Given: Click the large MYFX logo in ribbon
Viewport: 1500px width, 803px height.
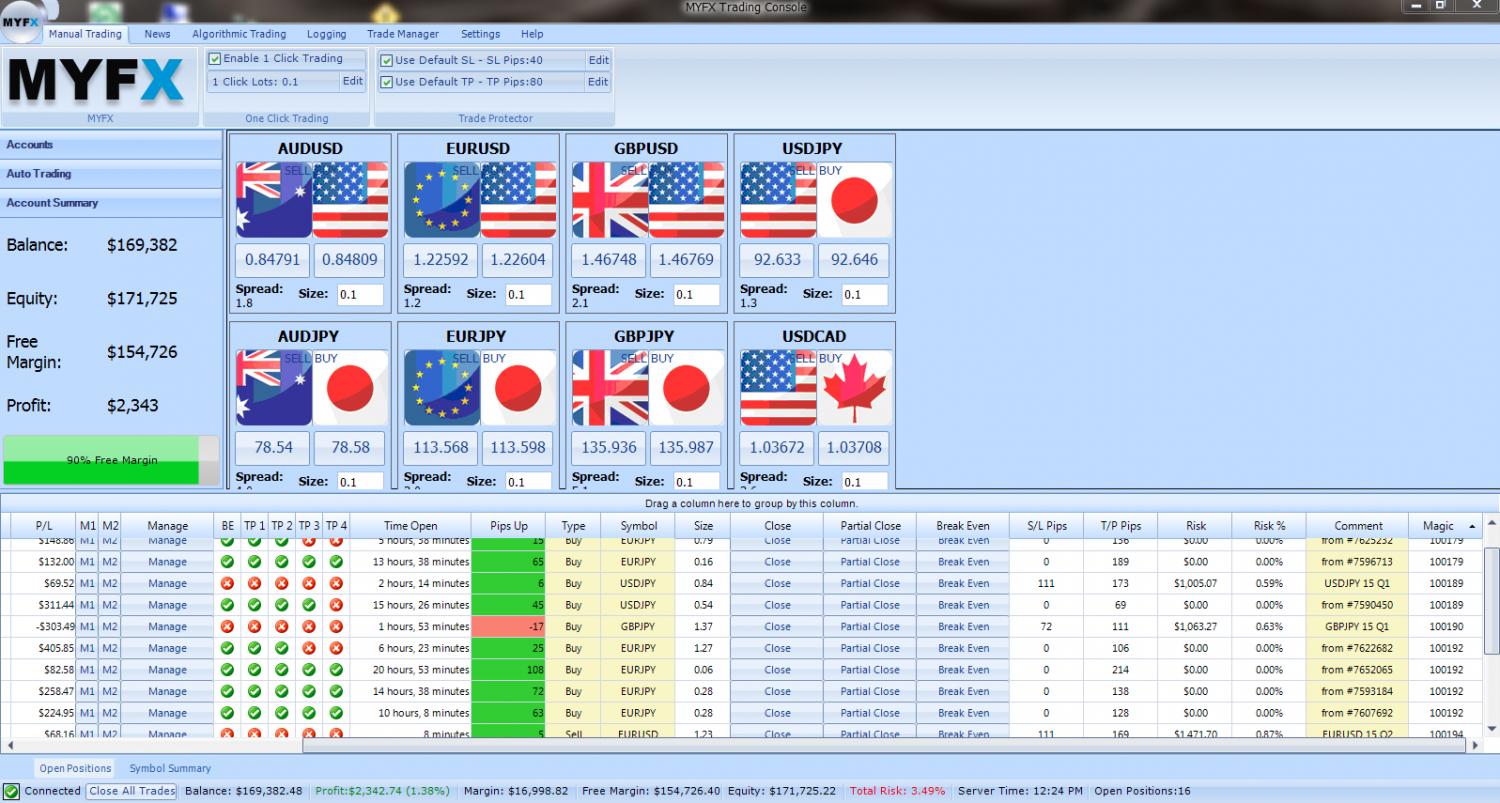Looking at the screenshot, I should 97,80.
